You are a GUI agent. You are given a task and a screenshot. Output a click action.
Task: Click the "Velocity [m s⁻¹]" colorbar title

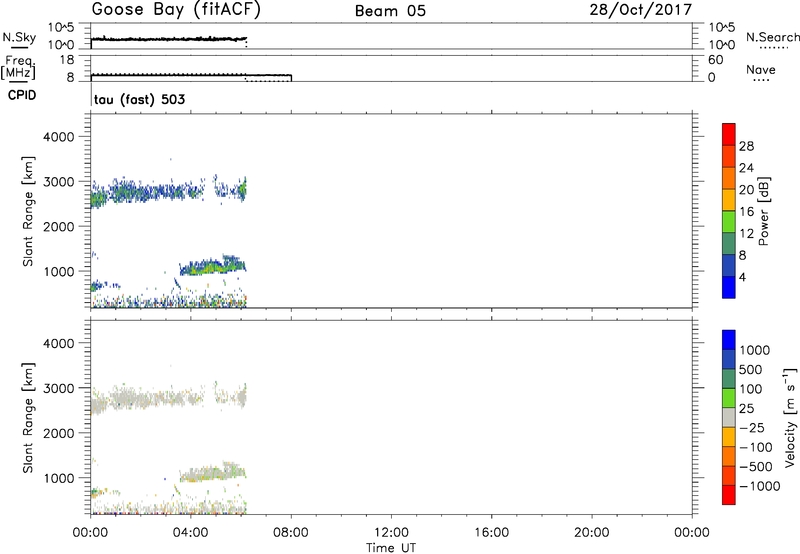[790, 417]
